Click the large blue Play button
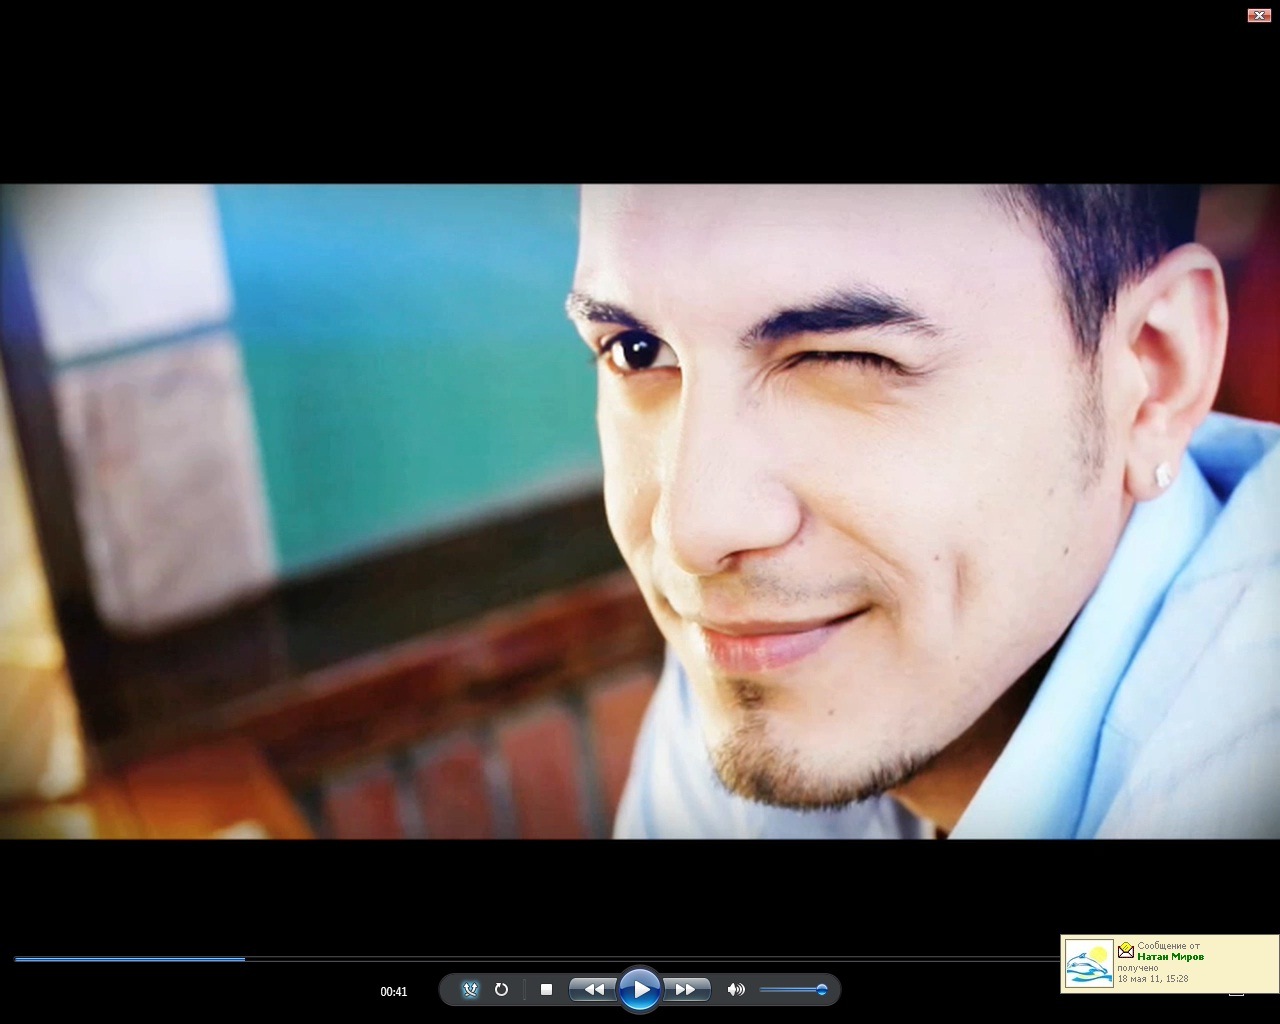 coord(639,990)
